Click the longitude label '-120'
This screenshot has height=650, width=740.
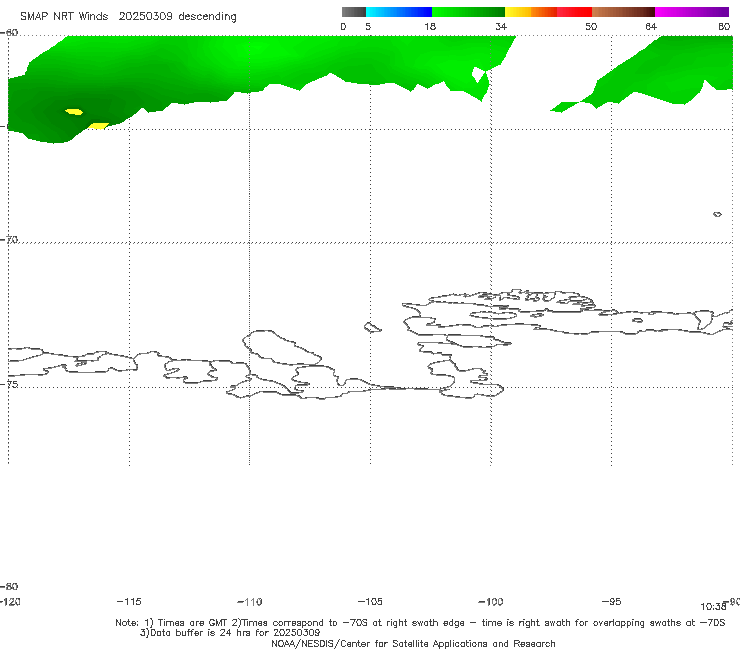click(x=10, y=601)
